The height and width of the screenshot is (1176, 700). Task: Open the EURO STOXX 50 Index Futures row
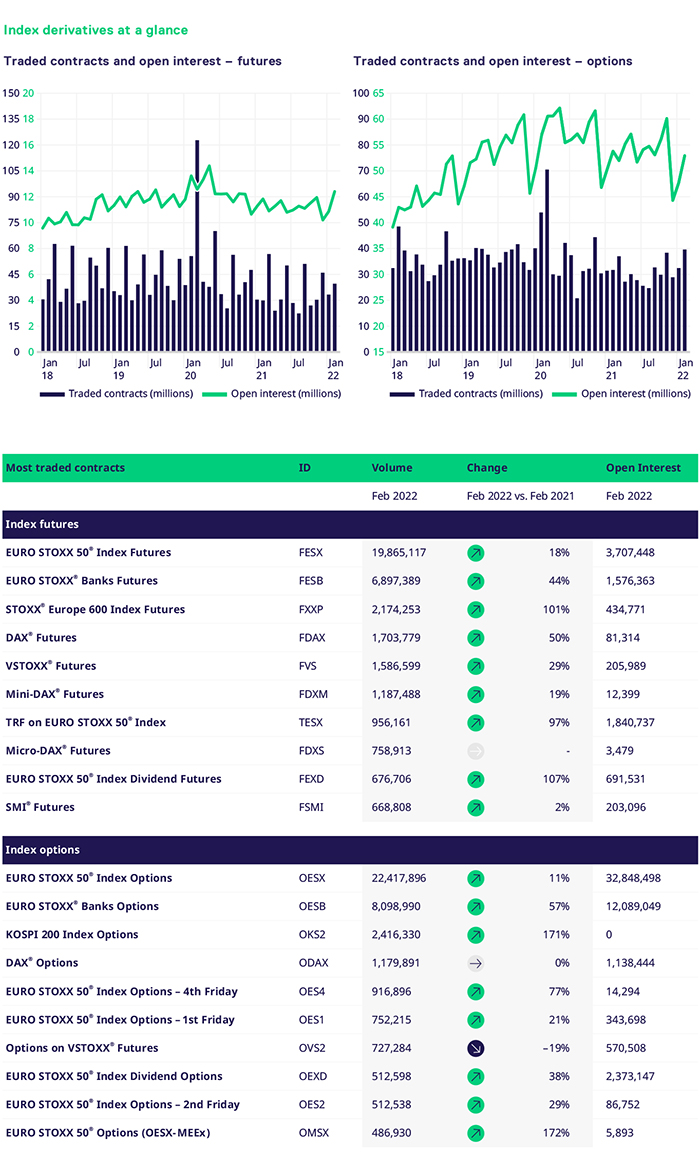[88, 553]
